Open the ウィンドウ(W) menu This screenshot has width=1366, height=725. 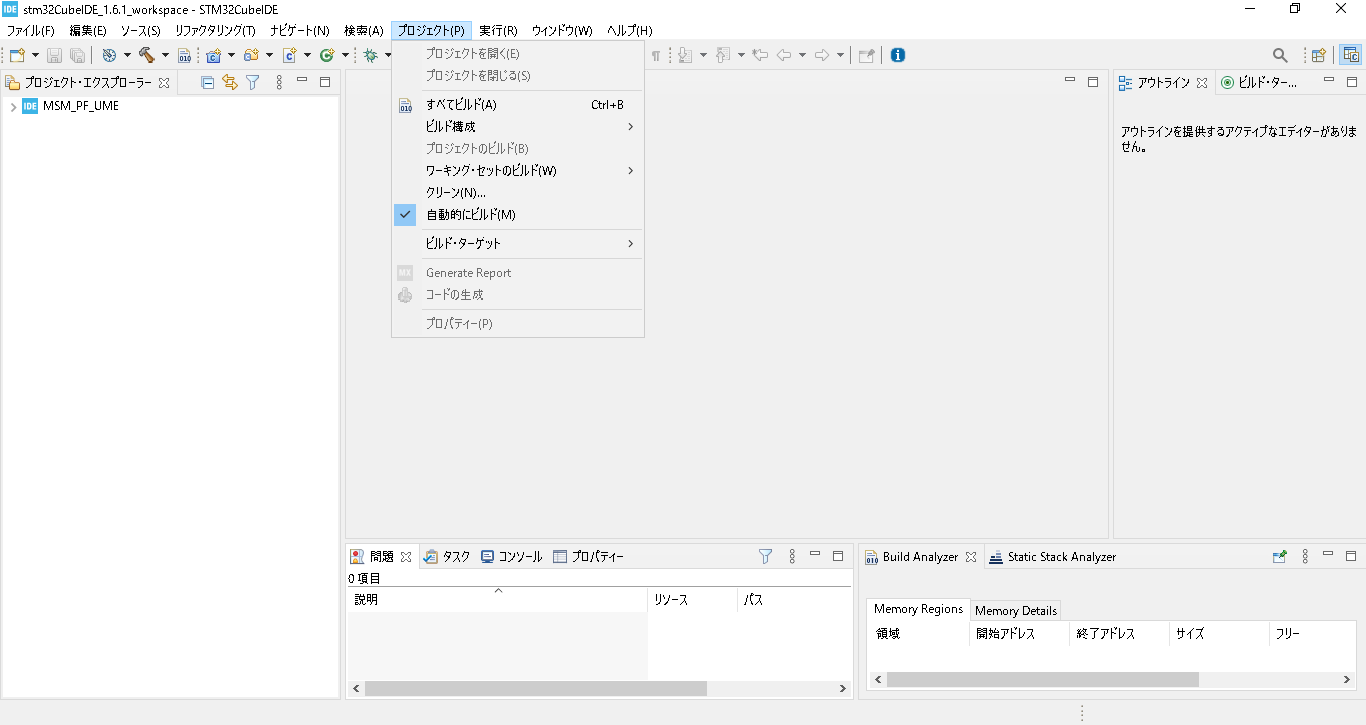pyautogui.click(x=562, y=31)
